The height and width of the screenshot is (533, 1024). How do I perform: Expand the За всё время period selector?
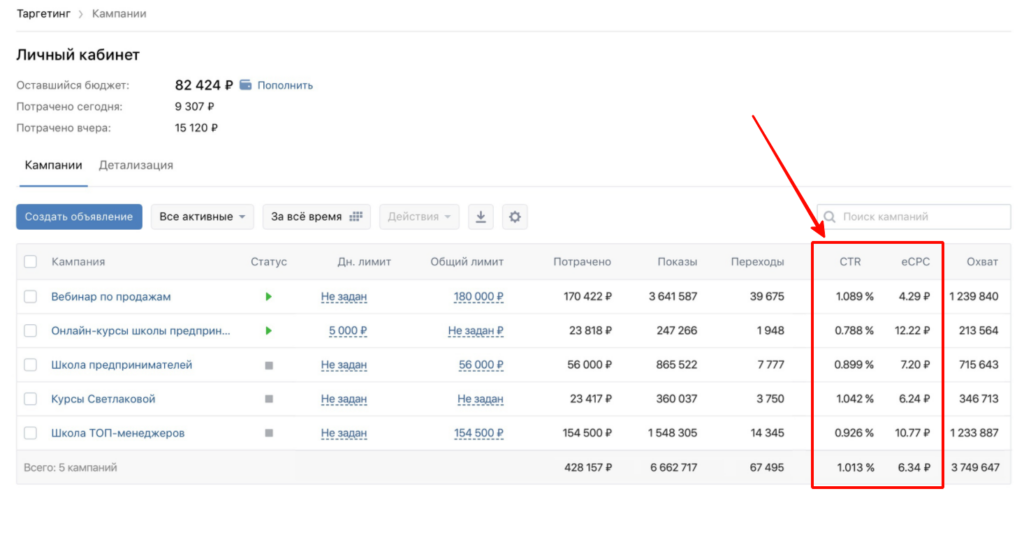[316, 217]
